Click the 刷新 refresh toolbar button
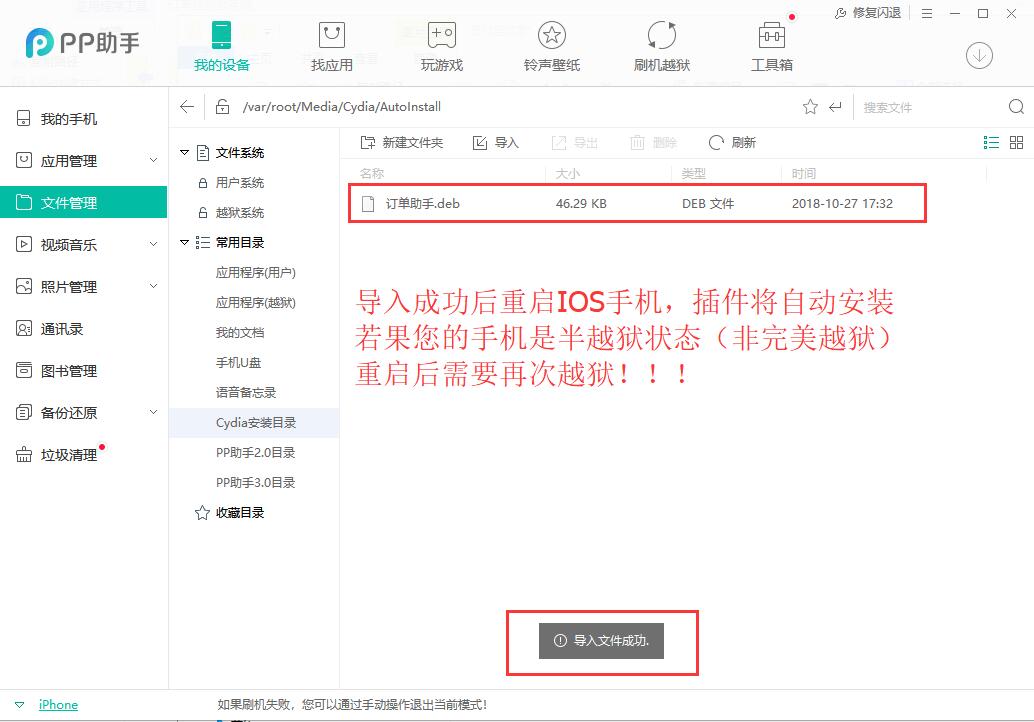1034x722 pixels. coord(732,143)
